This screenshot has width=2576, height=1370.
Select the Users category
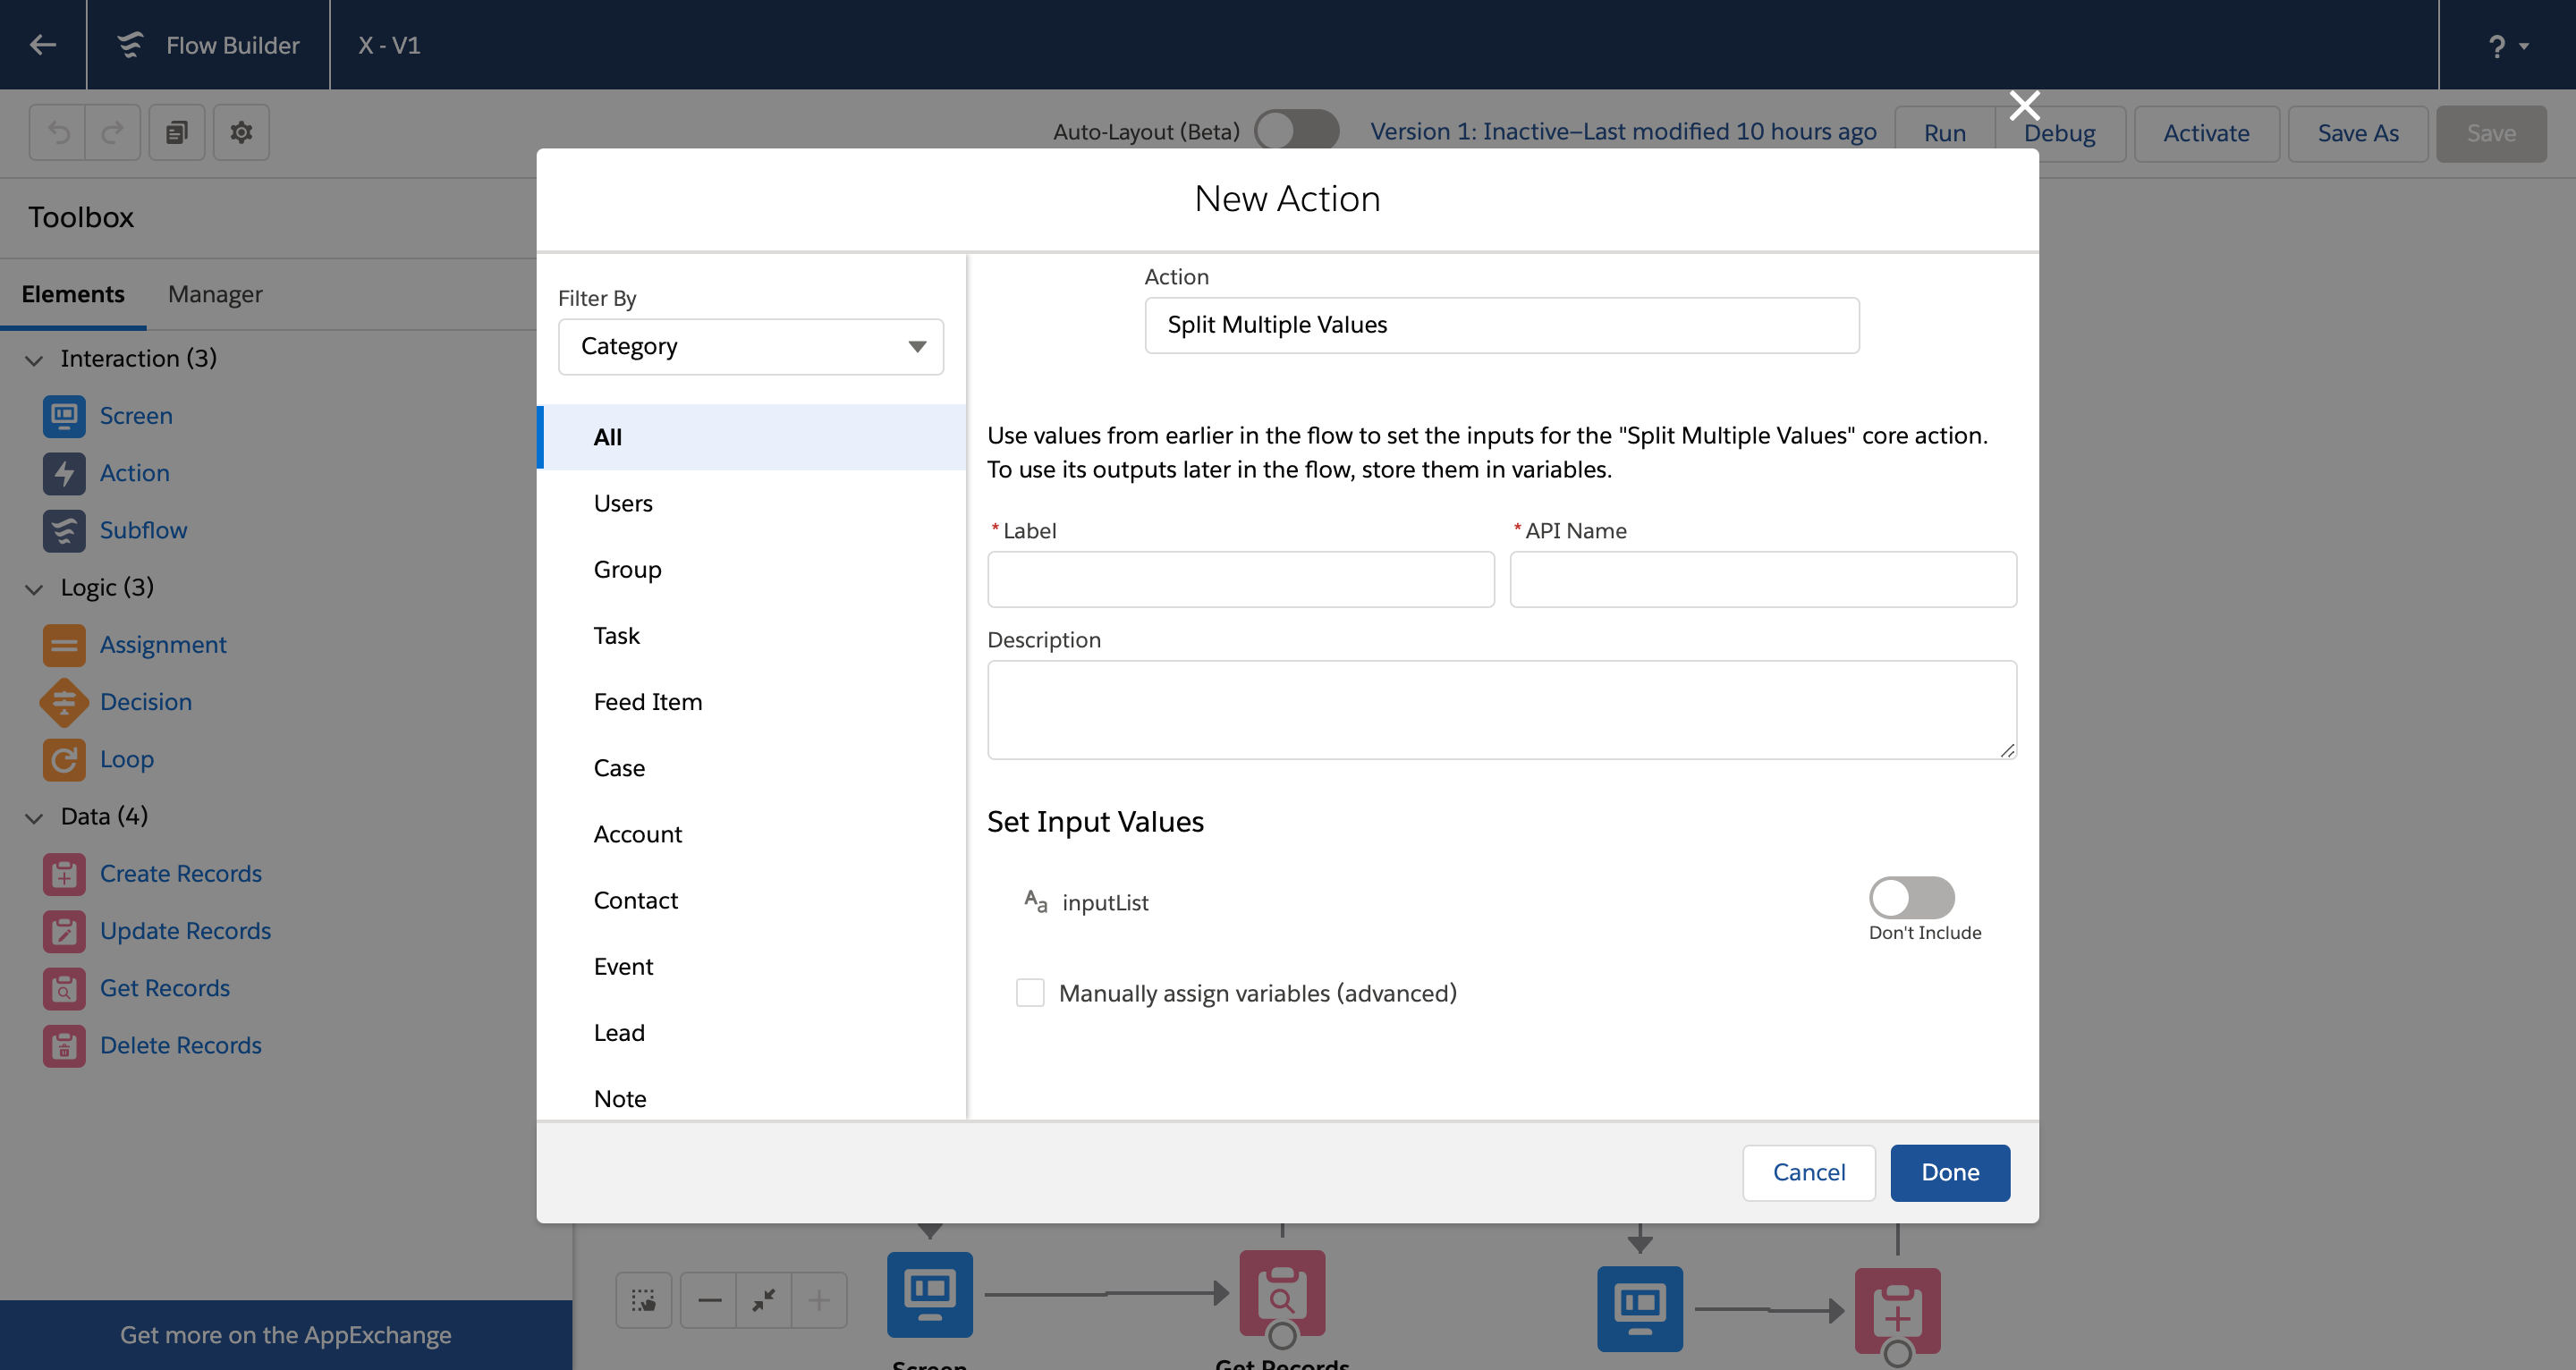coord(752,503)
